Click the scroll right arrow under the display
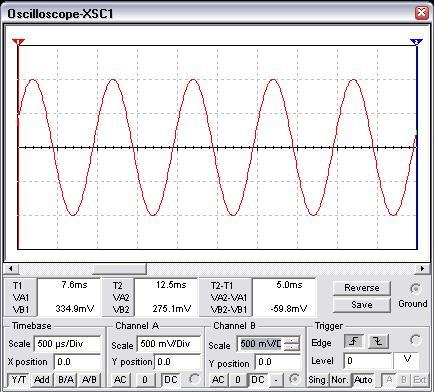434x392 pixels. point(422,268)
